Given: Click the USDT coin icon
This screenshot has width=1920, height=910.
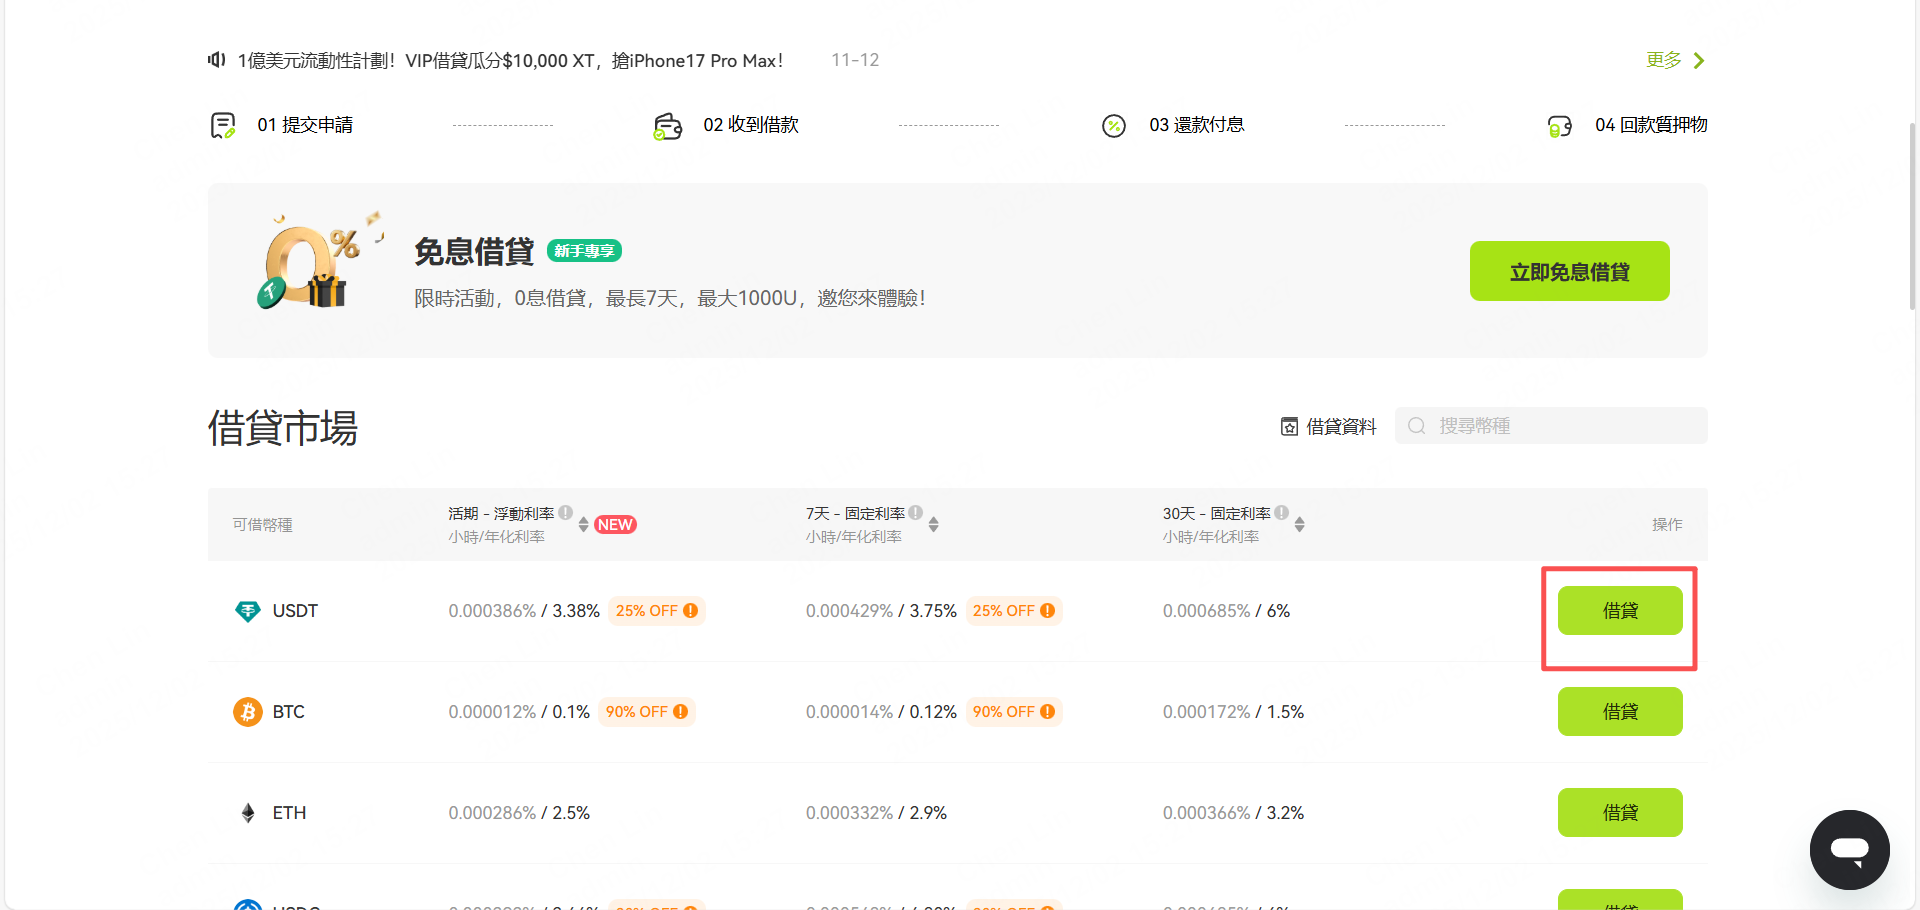Looking at the screenshot, I should pos(247,610).
